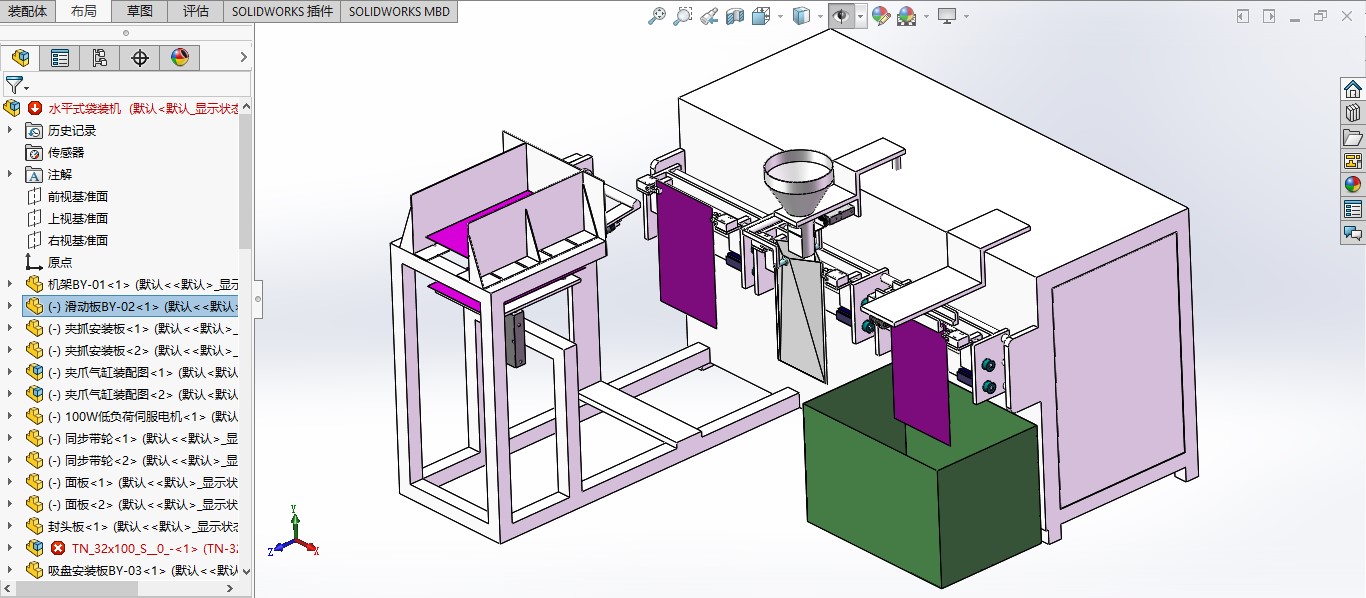1366x598 pixels.
Task: Open the SOLIDWORKS Forum task pane
Action: pos(1353,233)
